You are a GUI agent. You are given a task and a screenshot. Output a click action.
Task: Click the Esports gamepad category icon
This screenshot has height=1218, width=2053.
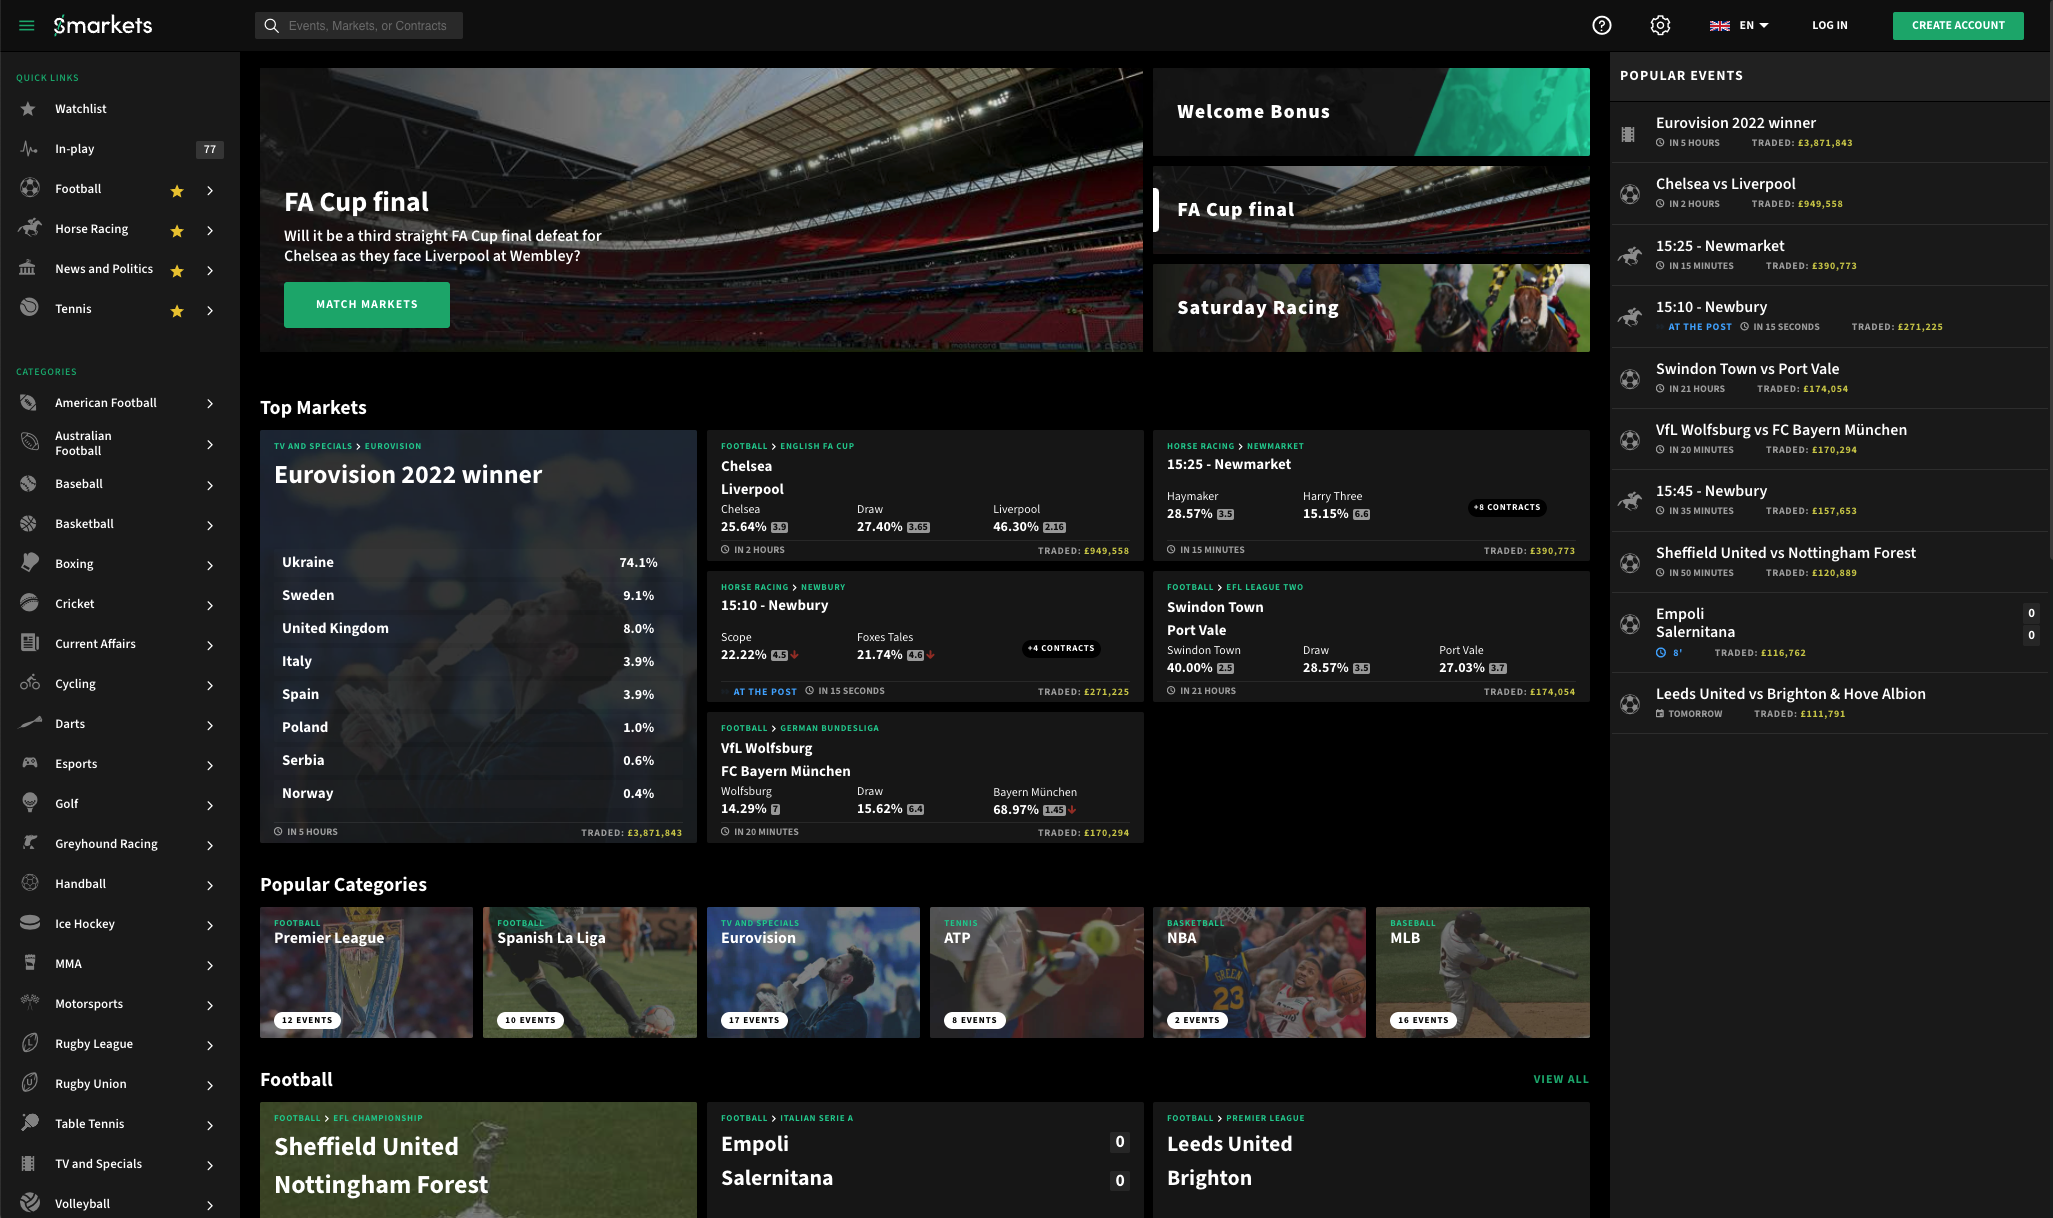(x=30, y=763)
